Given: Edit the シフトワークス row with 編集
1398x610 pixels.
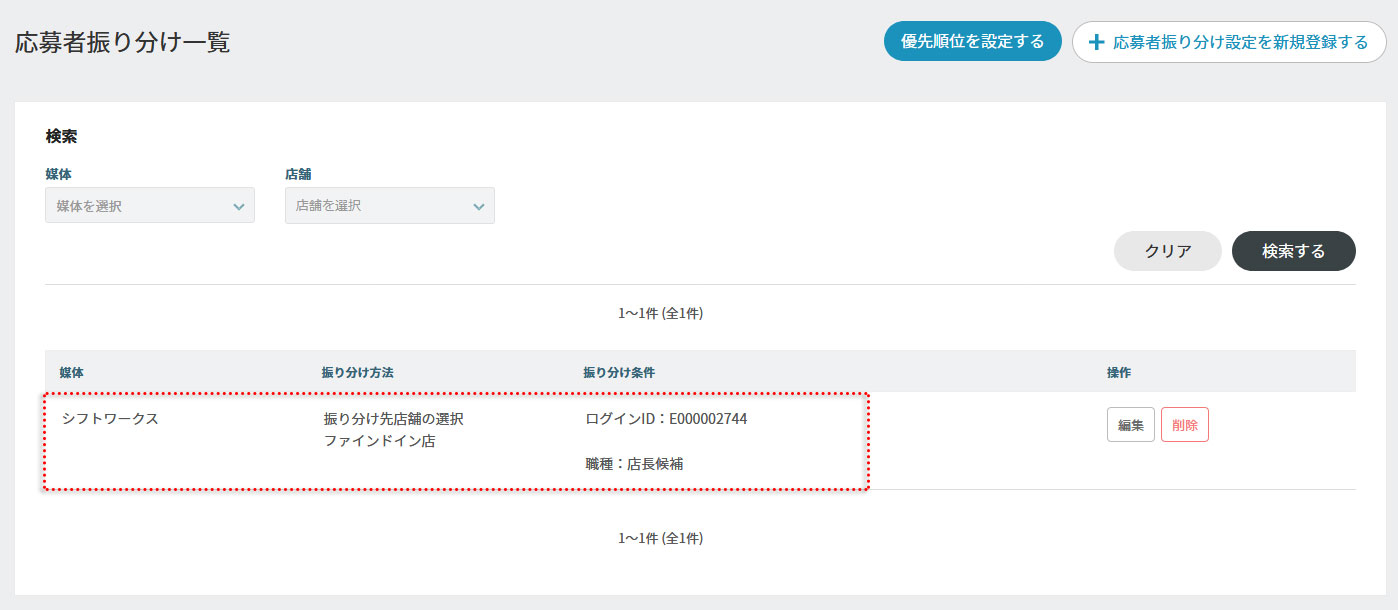Looking at the screenshot, I should click(x=1130, y=425).
